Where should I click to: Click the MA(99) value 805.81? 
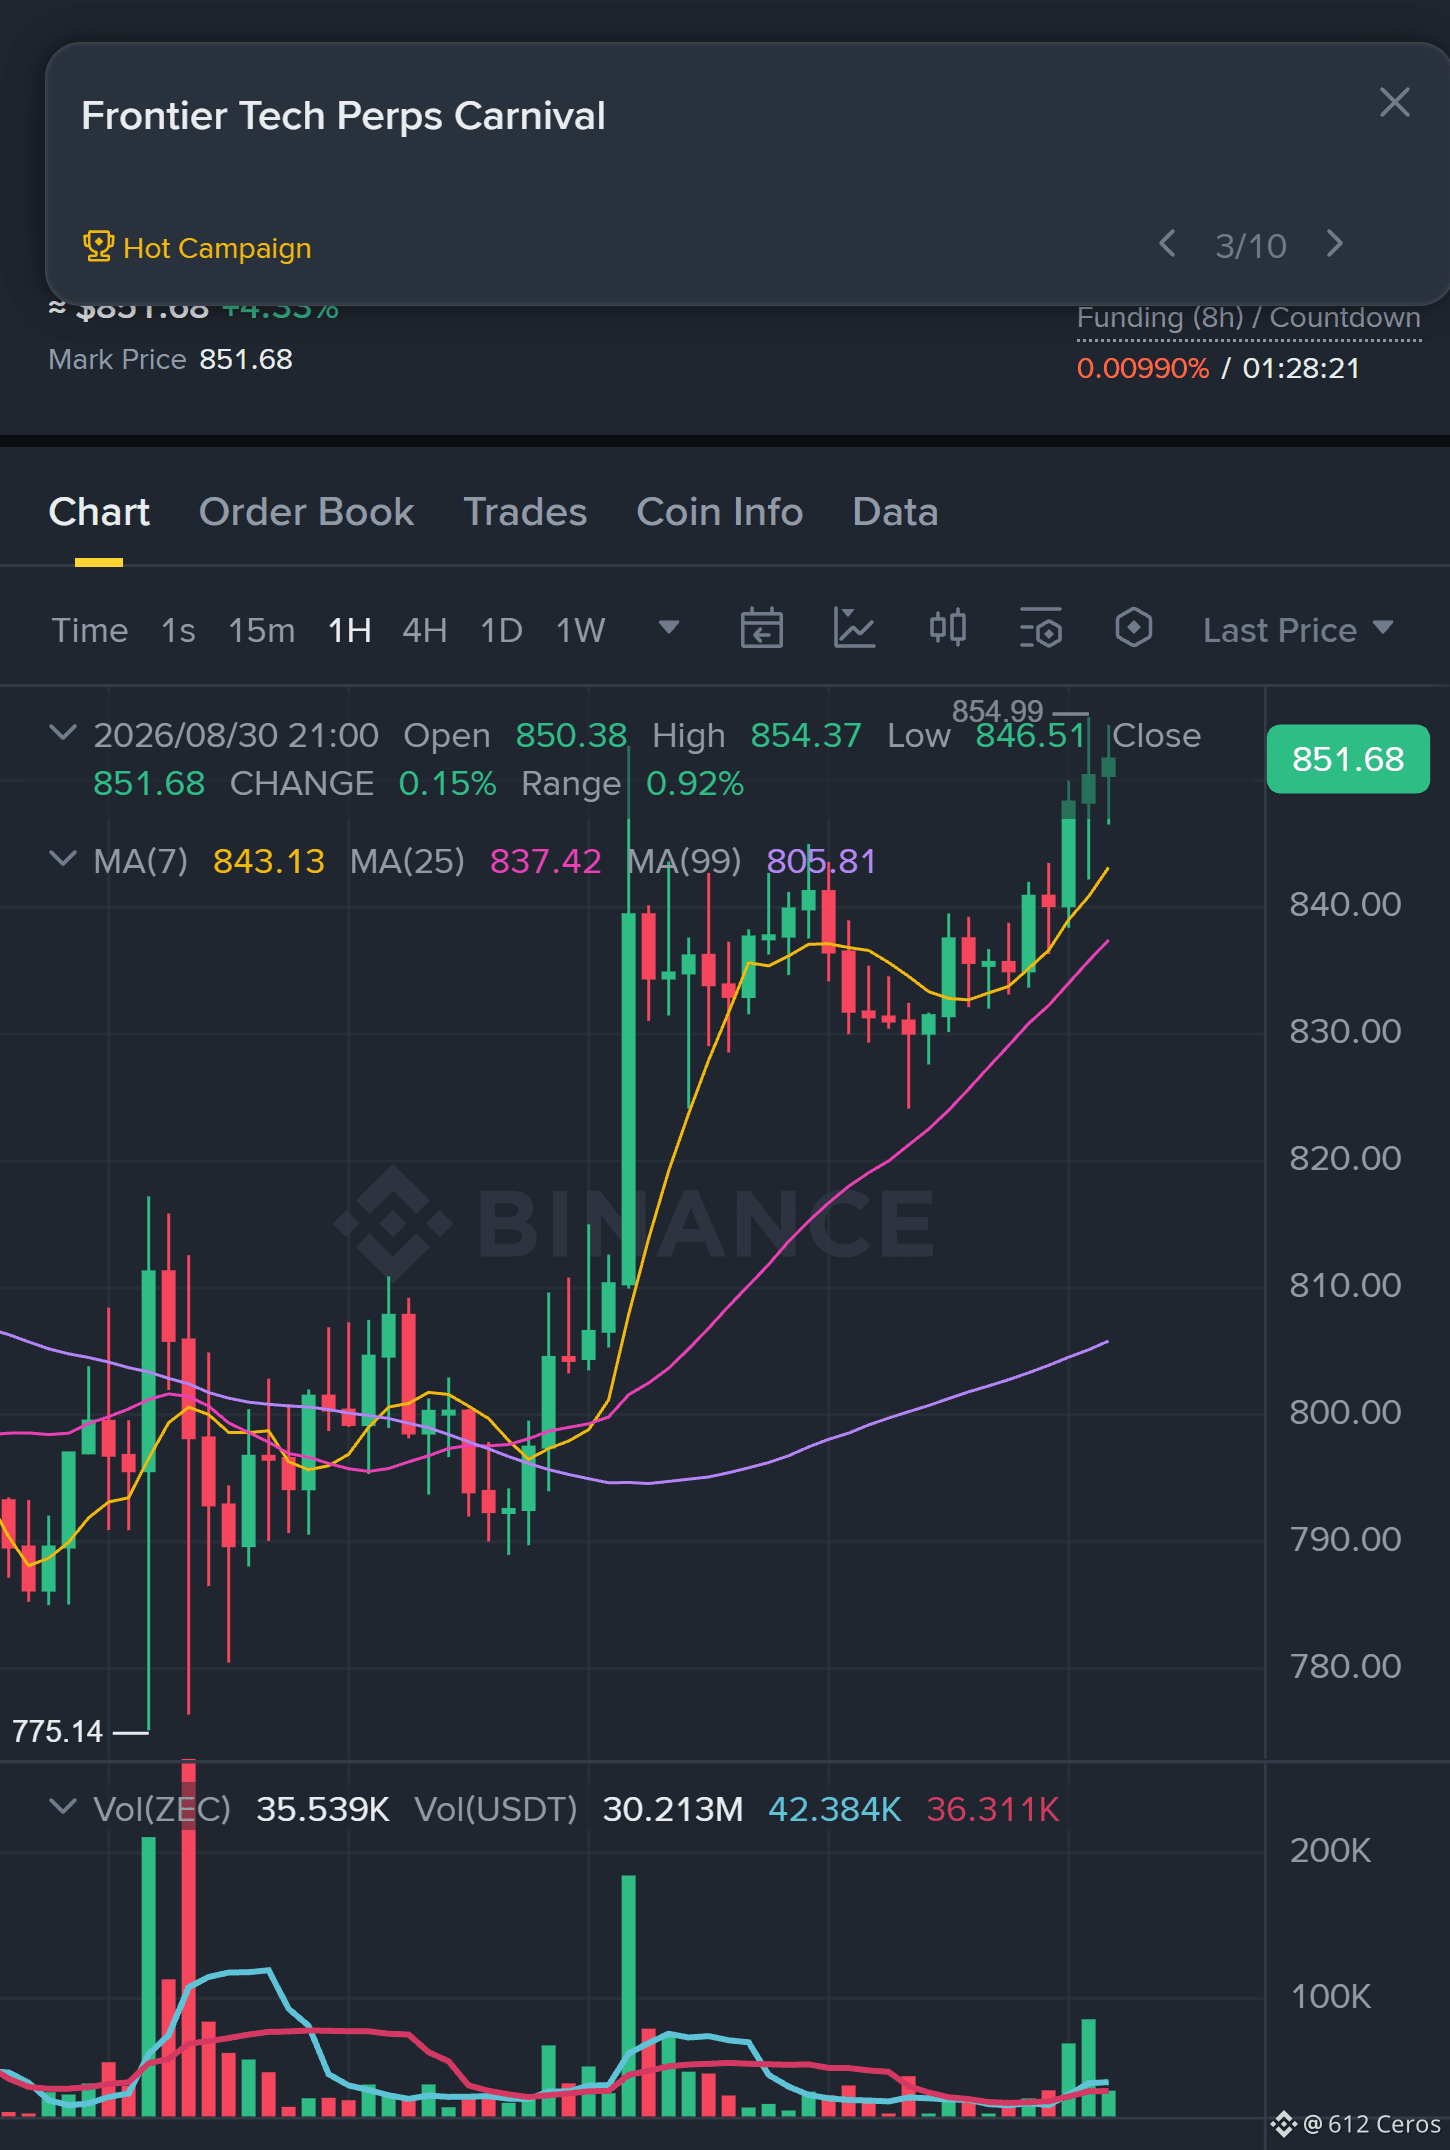(x=821, y=861)
